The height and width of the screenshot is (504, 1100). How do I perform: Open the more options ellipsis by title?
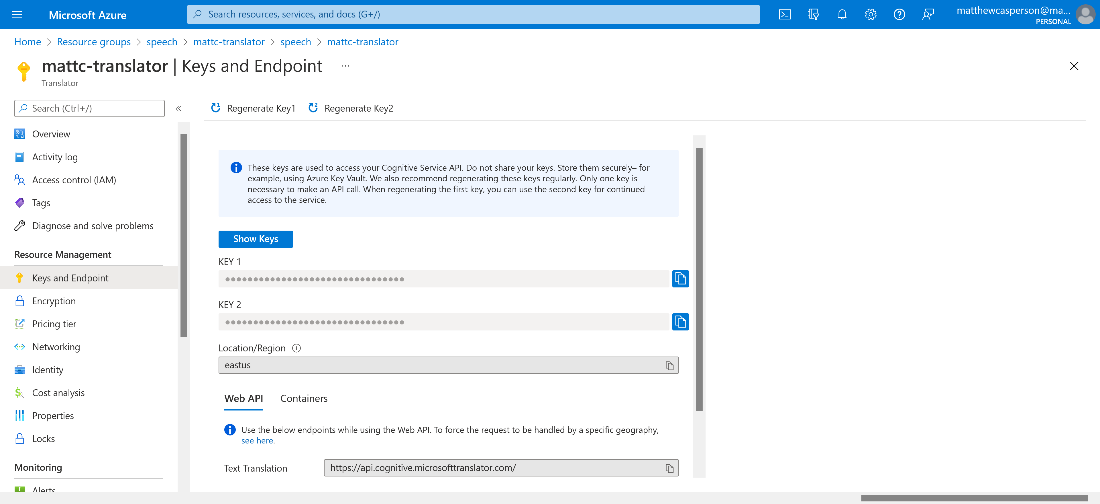pyautogui.click(x=345, y=66)
